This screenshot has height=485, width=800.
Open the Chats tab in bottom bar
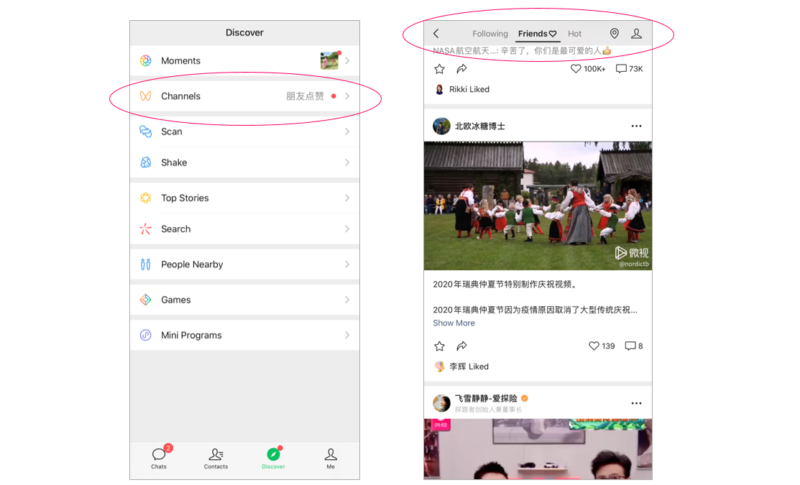tap(159, 458)
